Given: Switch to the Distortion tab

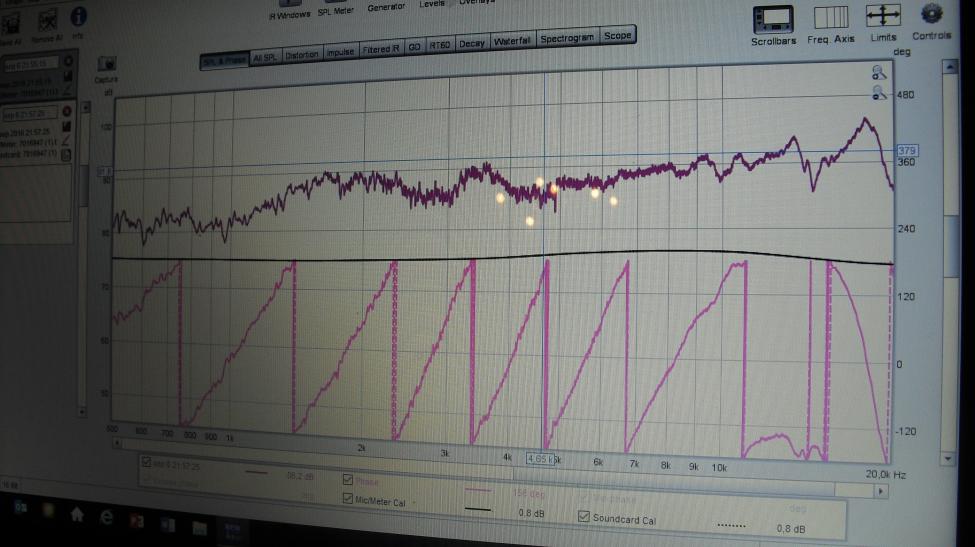Looking at the screenshot, I should pyautogui.click(x=302, y=55).
